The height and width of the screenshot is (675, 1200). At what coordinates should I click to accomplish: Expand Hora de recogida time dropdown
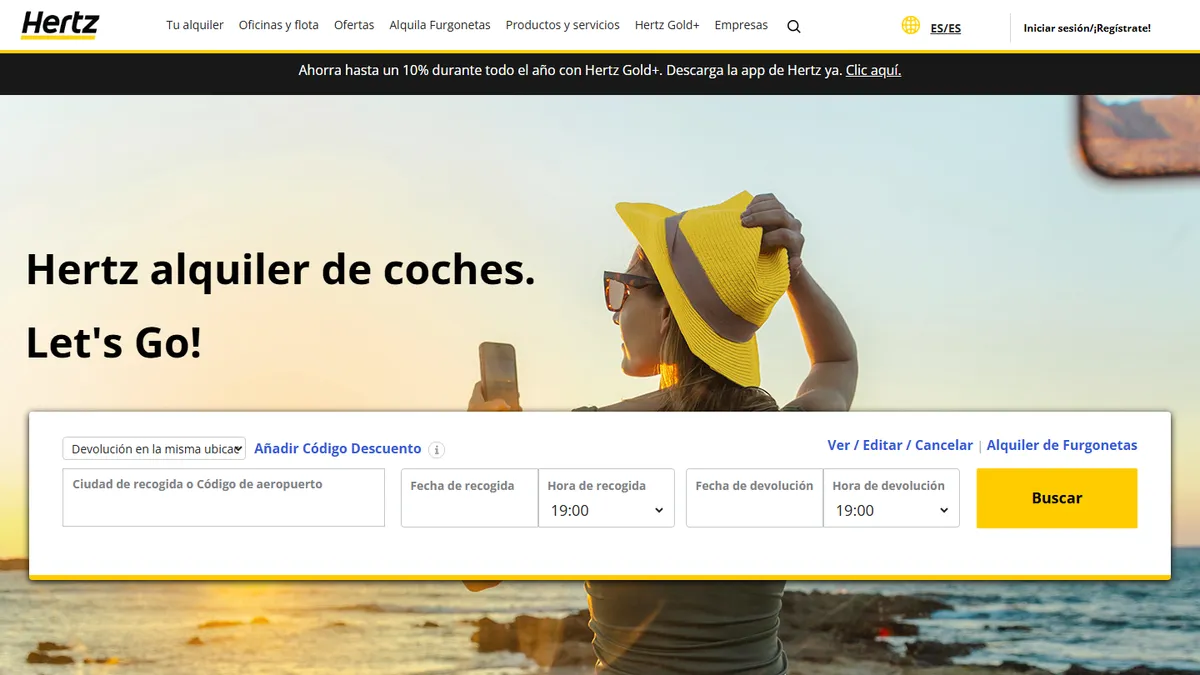(x=606, y=498)
